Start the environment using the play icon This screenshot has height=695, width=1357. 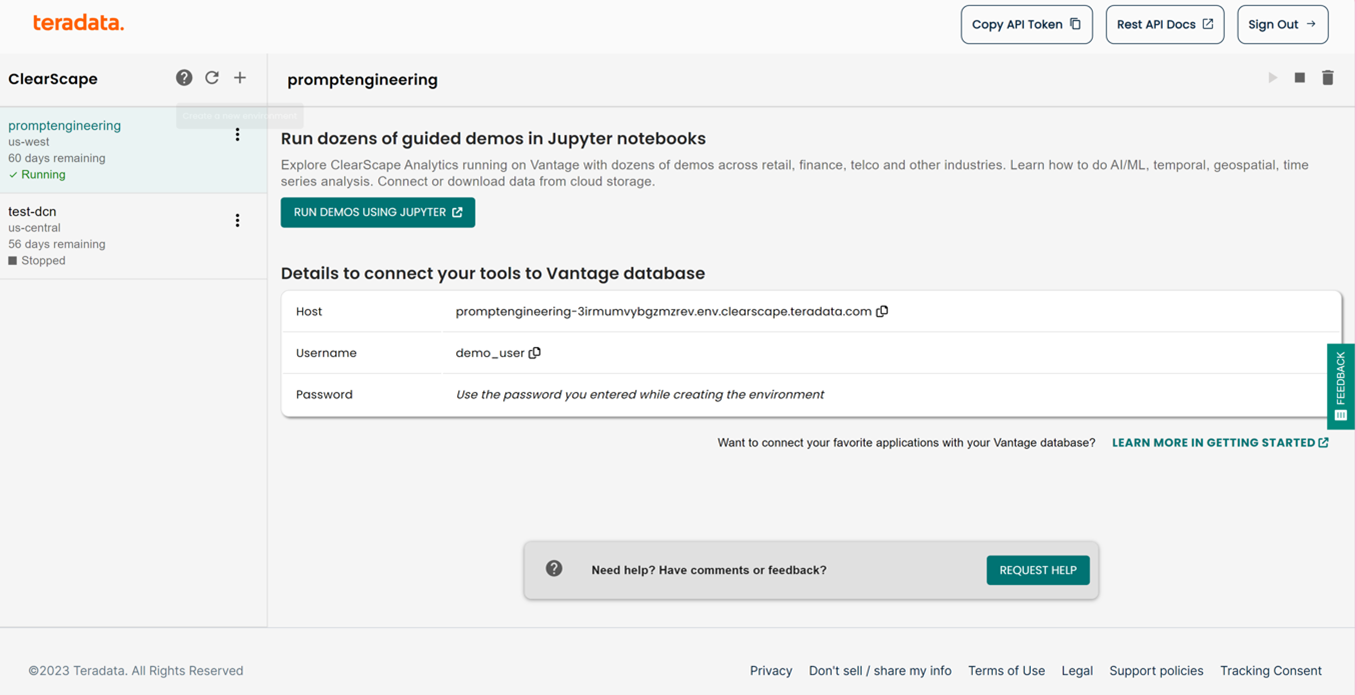click(1272, 77)
